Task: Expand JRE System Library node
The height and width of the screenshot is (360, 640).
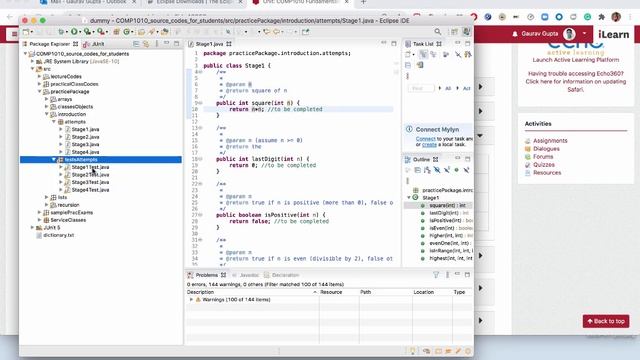Action: click(33, 61)
